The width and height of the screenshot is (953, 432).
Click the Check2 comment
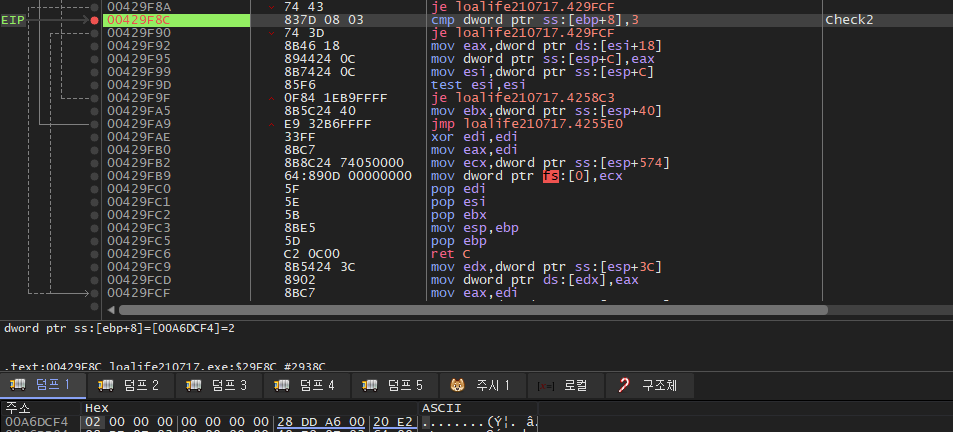pos(849,20)
